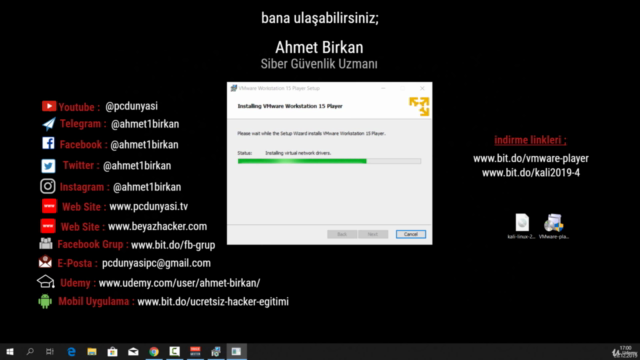Viewport: 640px width, 360px height.
Task: Click the Instagram @ahmet1birkan handle
Action: pos(147,187)
